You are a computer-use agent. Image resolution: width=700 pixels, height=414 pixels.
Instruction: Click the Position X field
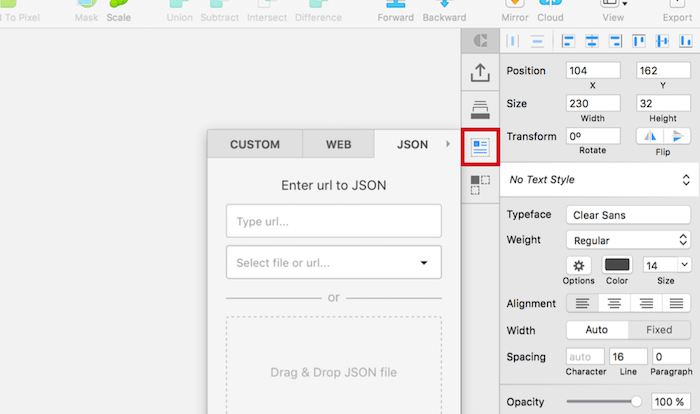pyautogui.click(x=593, y=71)
